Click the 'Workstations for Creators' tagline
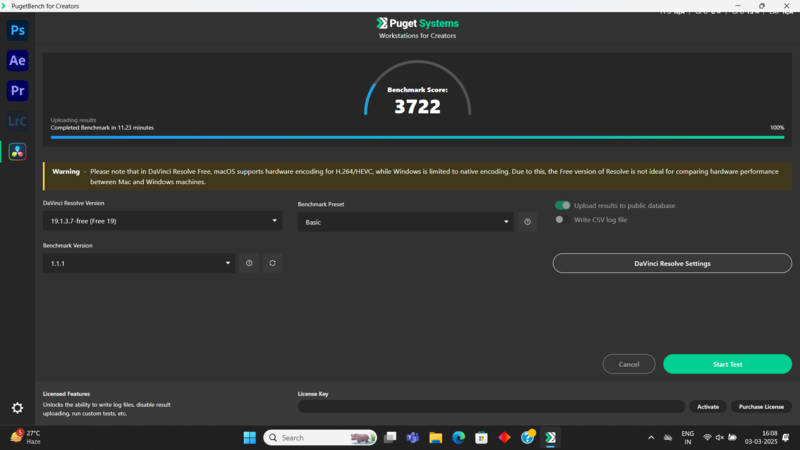The height and width of the screenshot is (450, 800). click(x=417, y=36)
